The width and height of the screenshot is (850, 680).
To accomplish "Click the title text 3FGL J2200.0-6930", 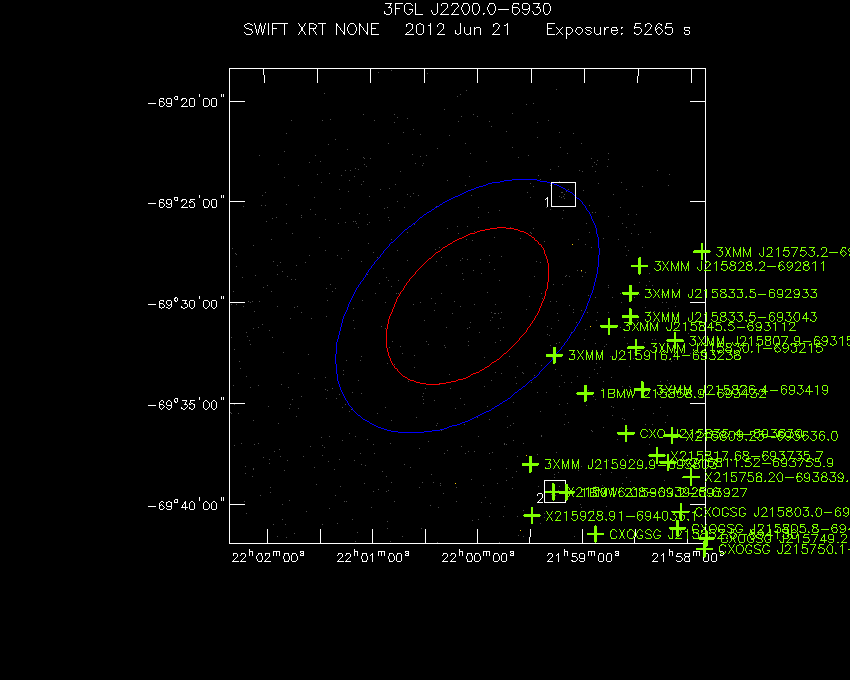I will tap(467, 9).
